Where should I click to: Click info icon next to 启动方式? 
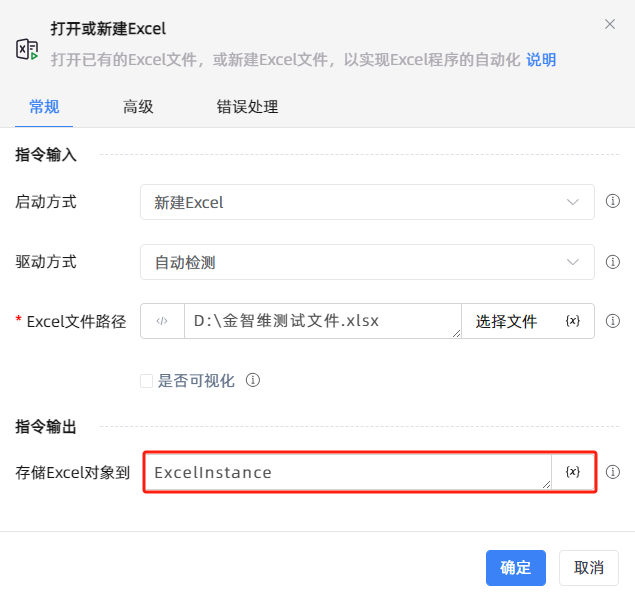[612, 201]
